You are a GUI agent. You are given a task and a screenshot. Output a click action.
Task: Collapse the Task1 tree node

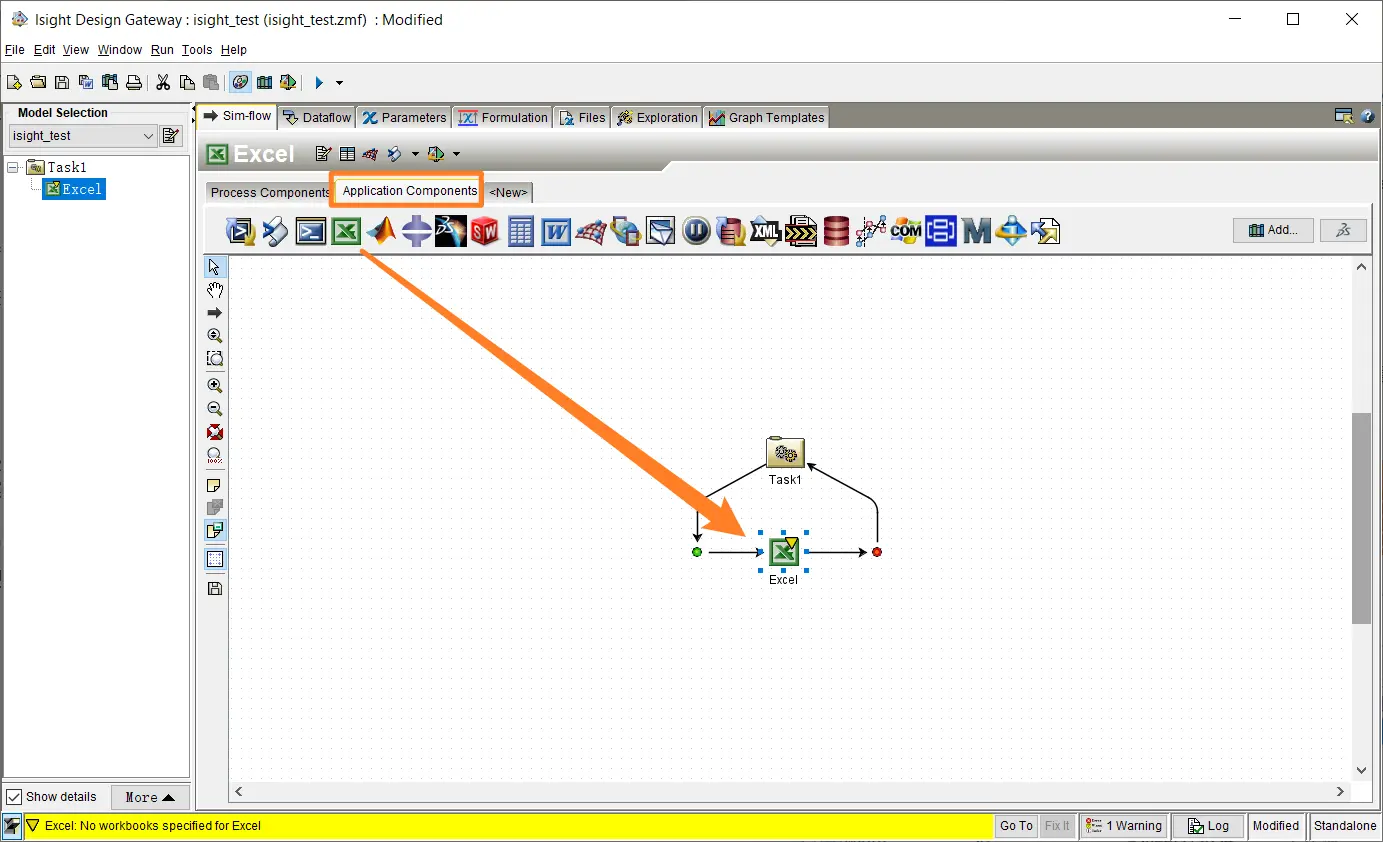[14, 167]
